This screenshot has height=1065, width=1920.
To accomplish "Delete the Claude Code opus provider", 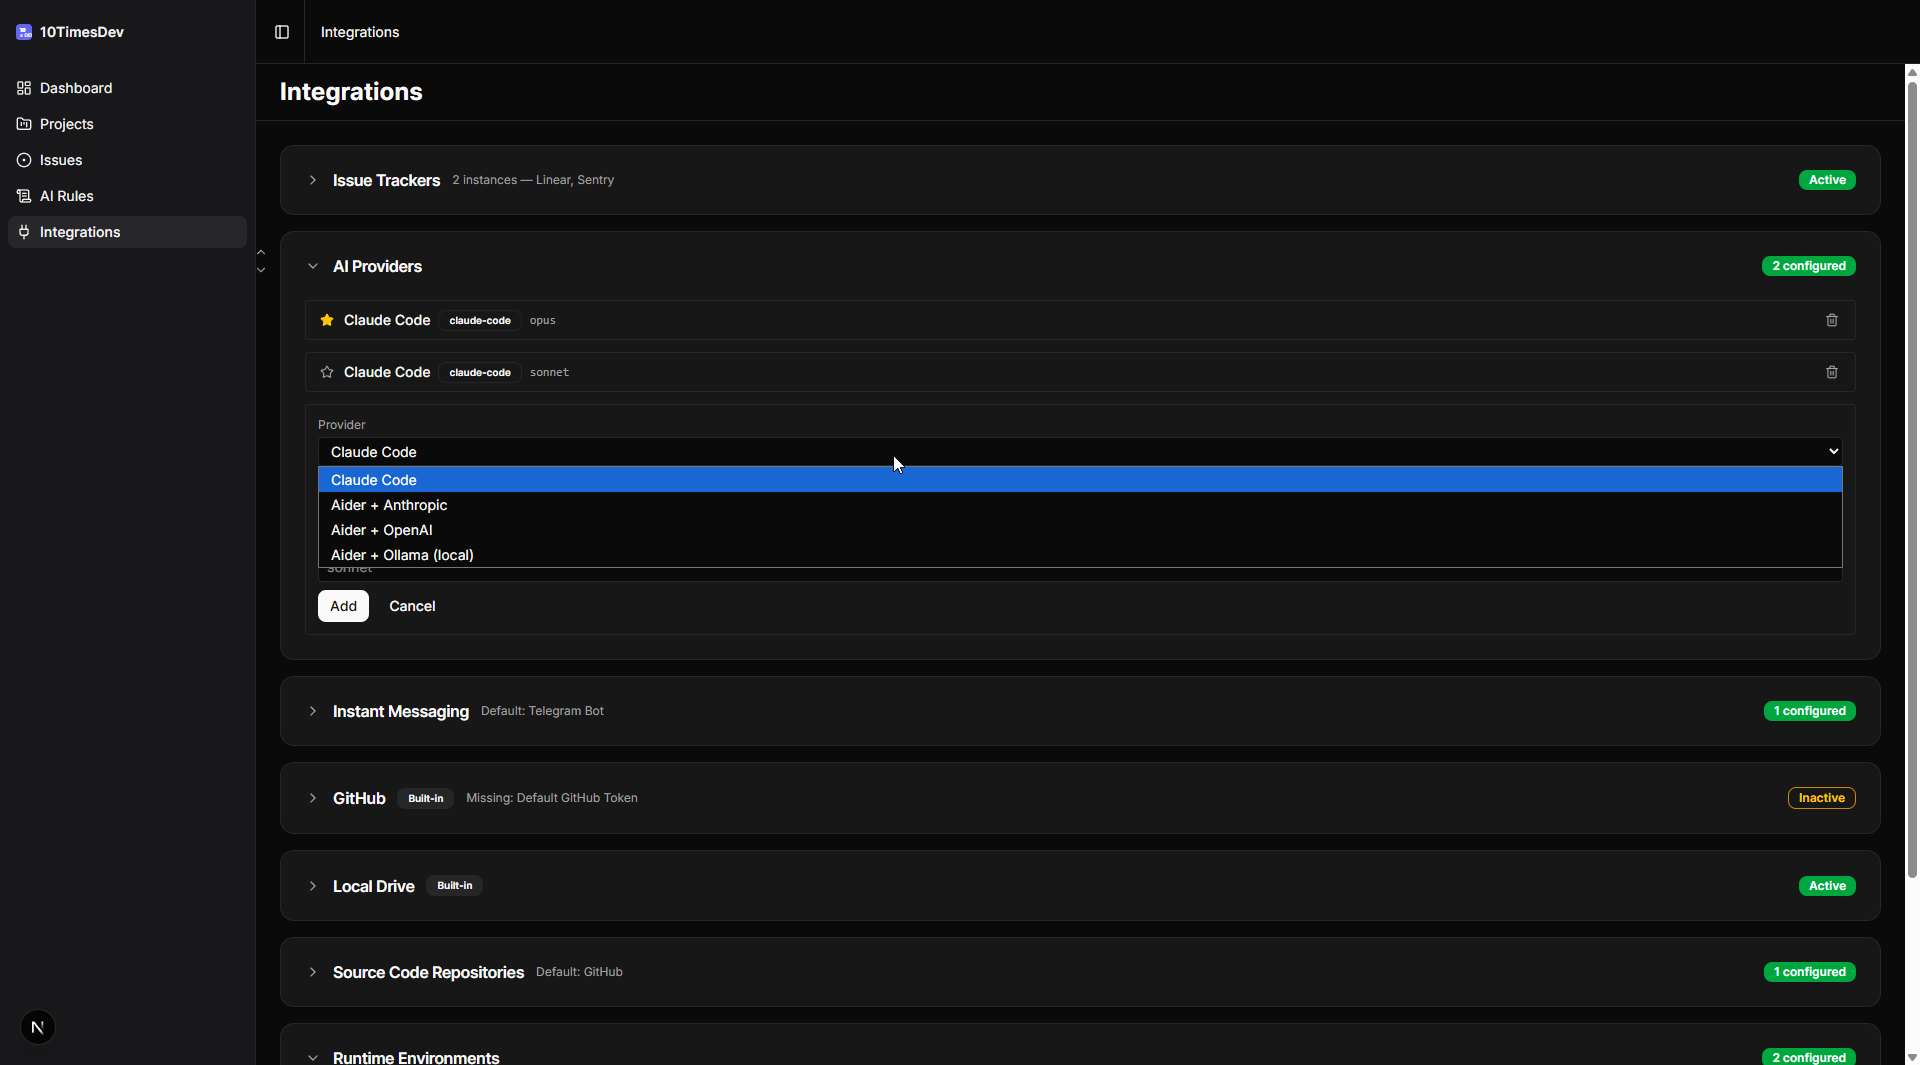I will (1831, 320).
